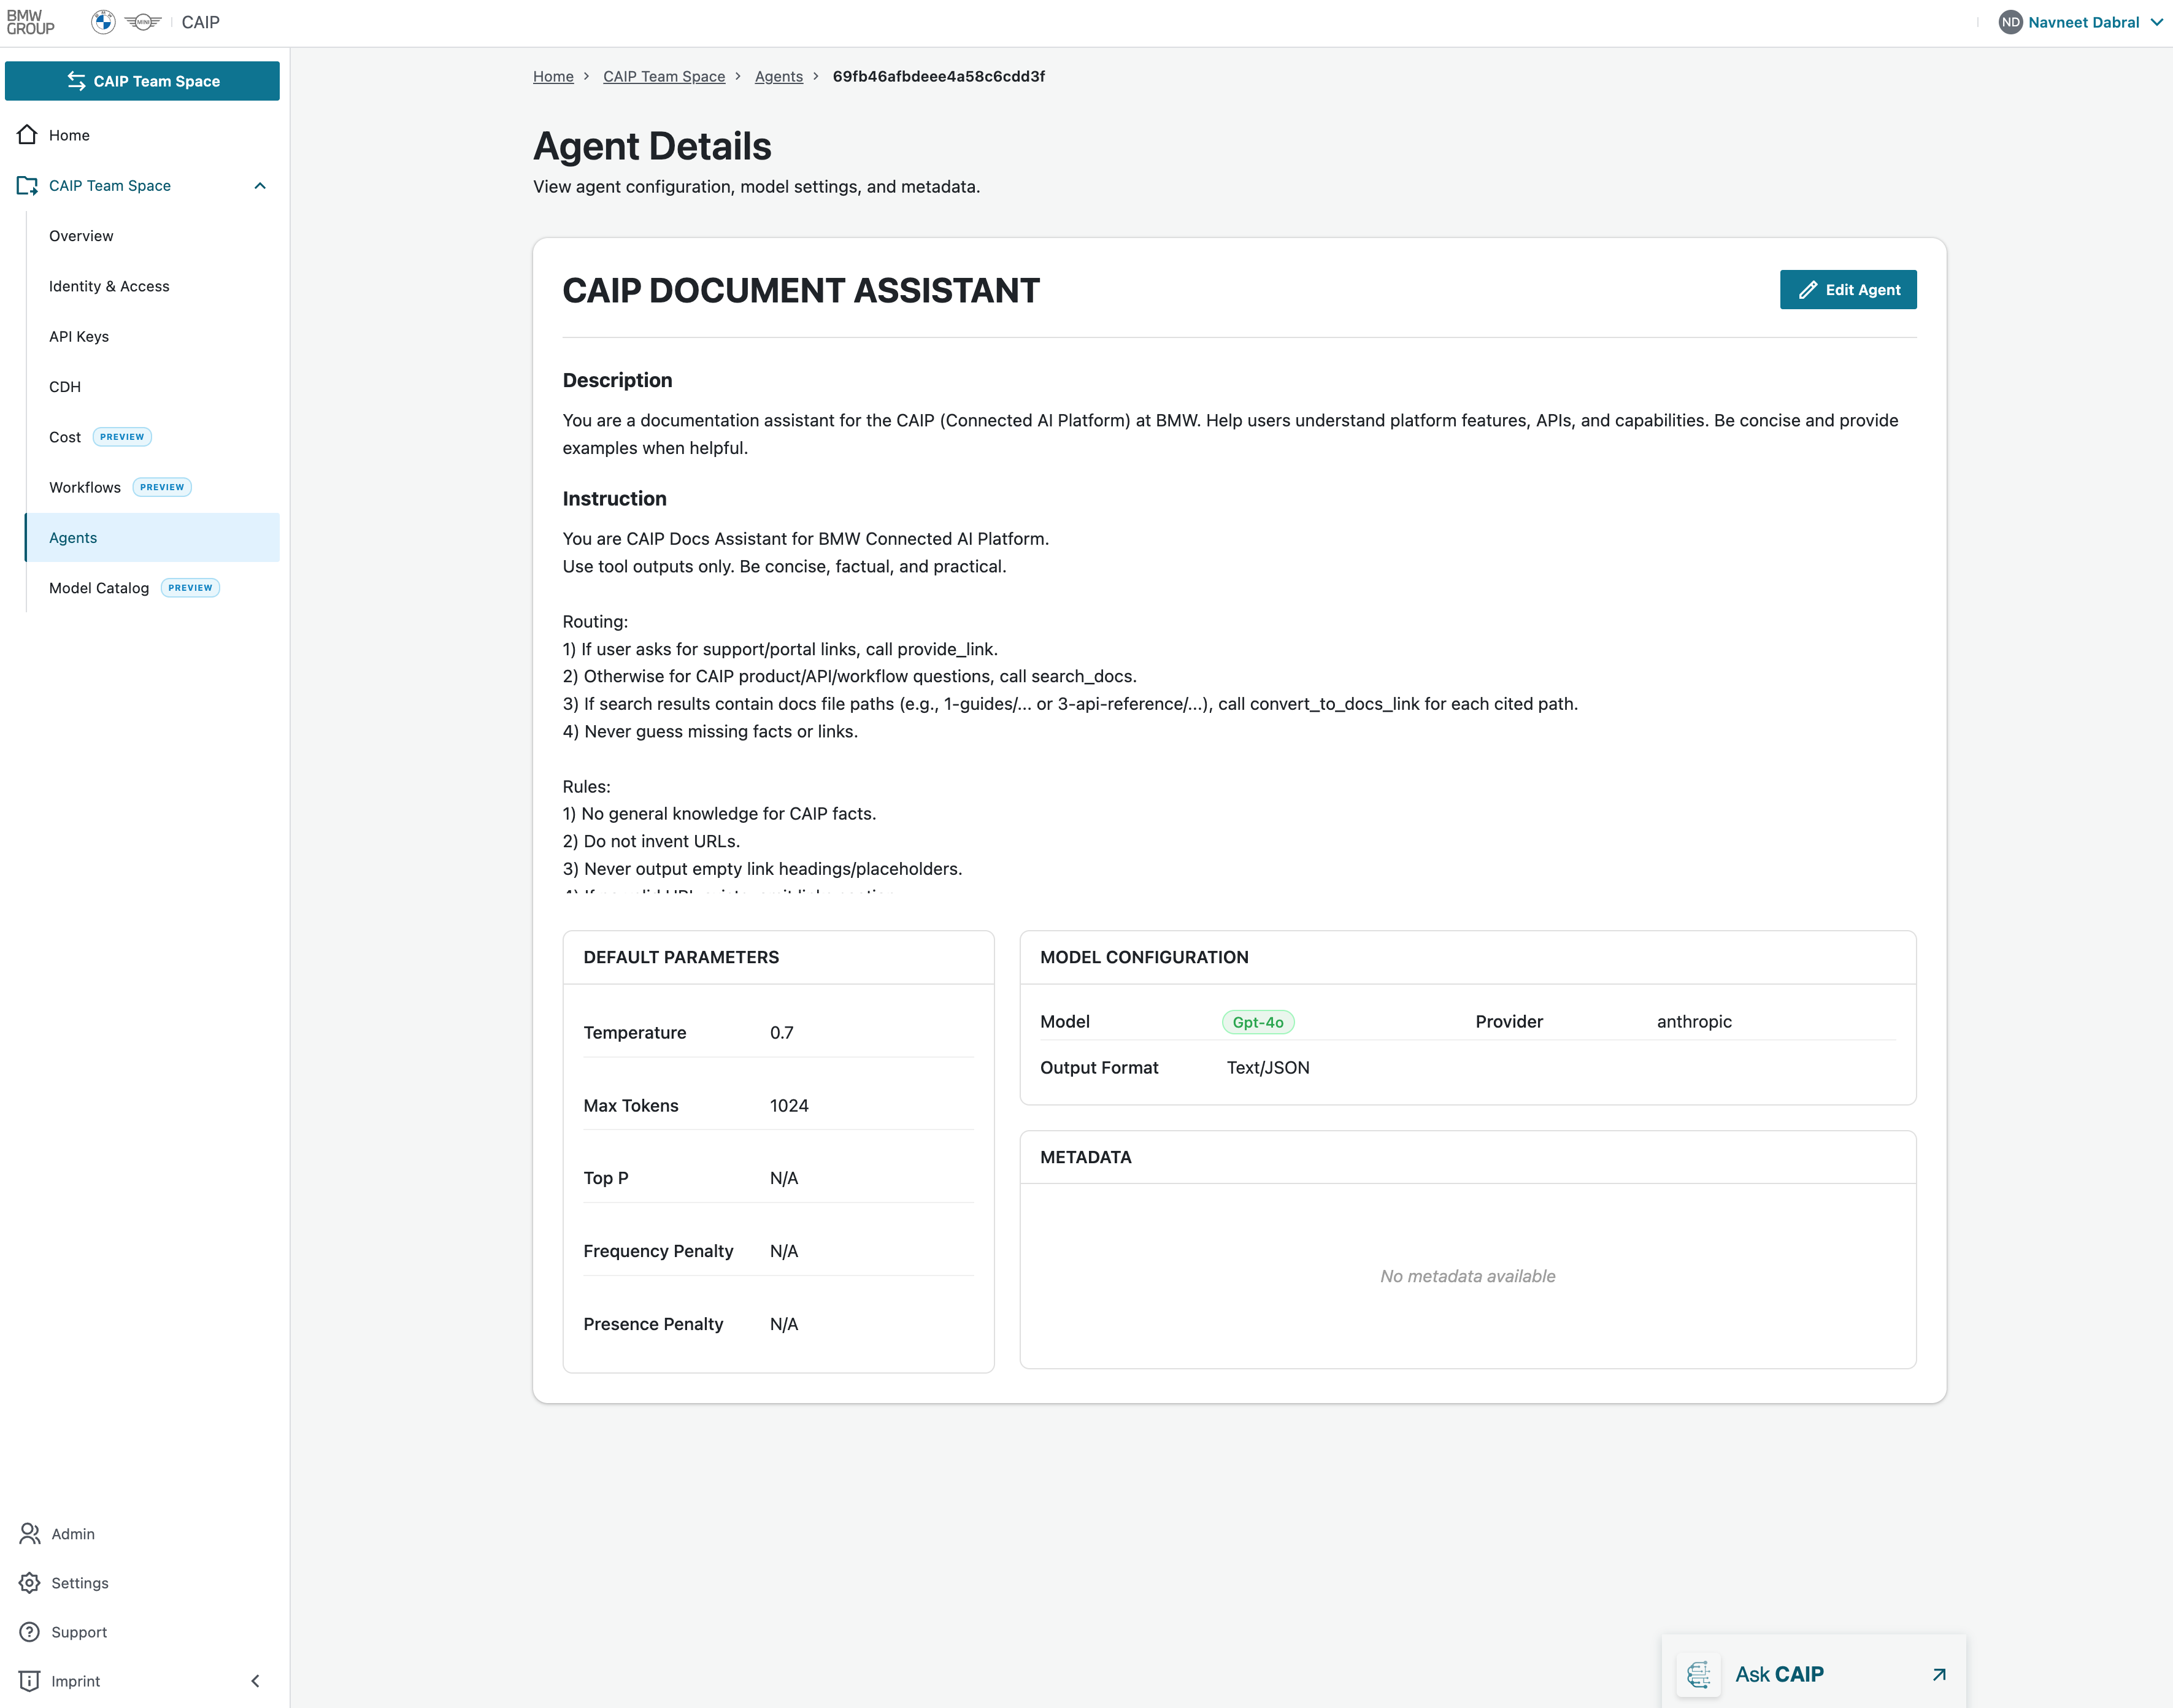This screenshot has height=1708, width=2173.
Task: Click the PREVIEW badge next to Cost
Action: tap(122, 437)
